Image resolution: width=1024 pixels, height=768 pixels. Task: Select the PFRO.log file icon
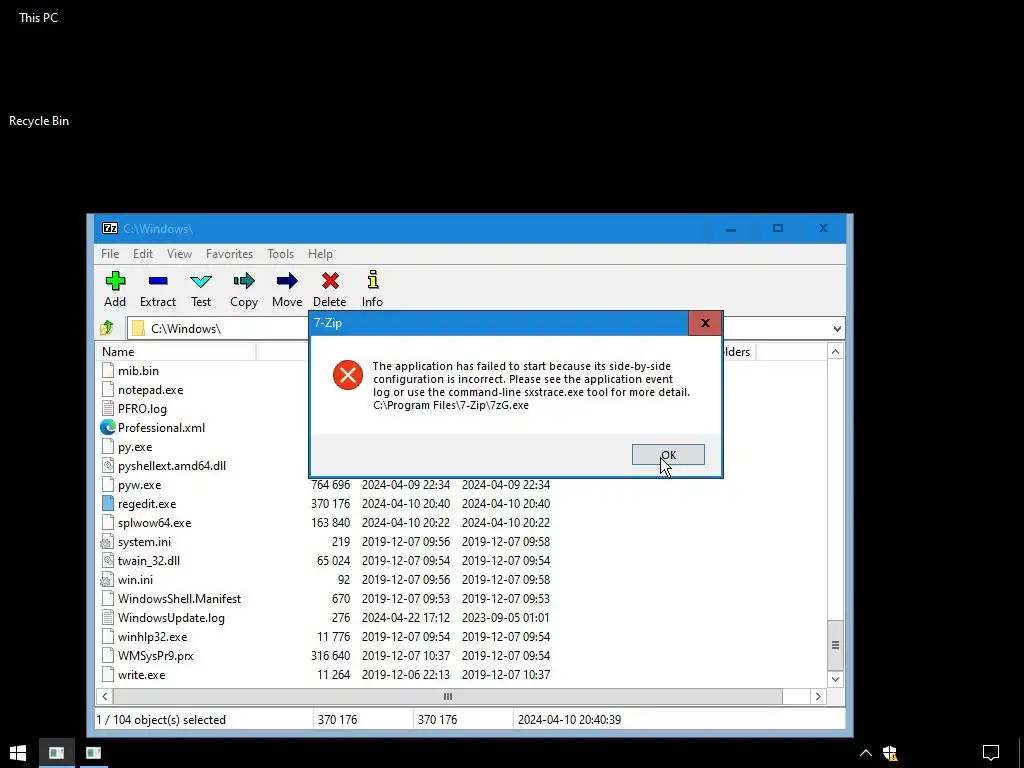tap(108, 408)
